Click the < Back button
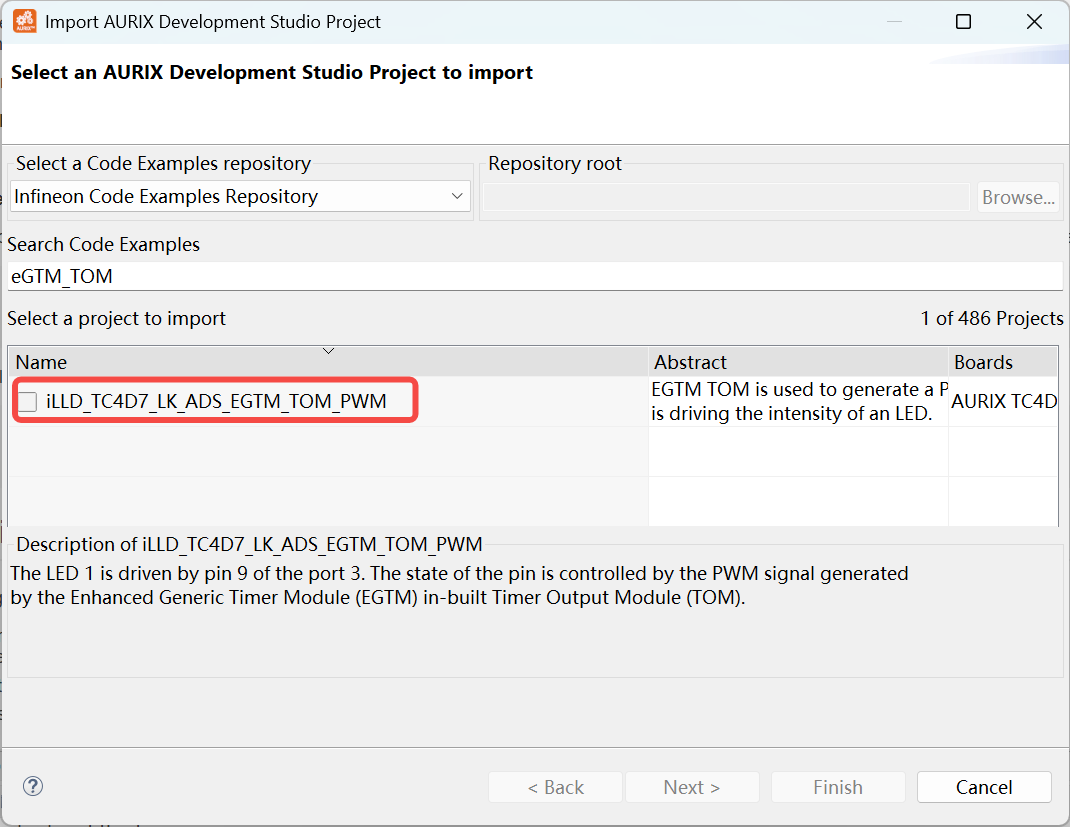Screen dimensions: 1070x827 (555, 787)
